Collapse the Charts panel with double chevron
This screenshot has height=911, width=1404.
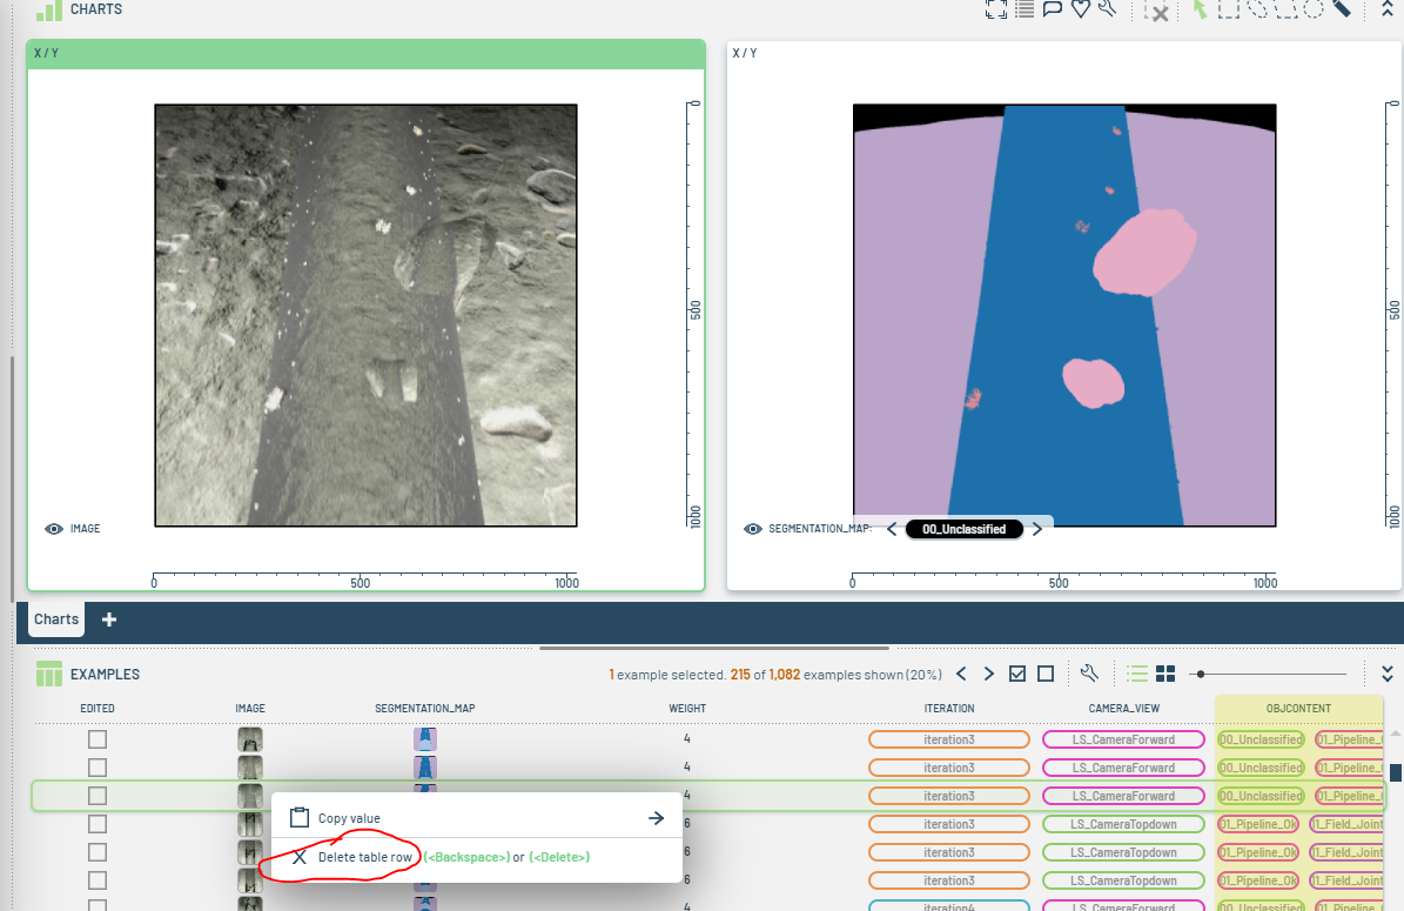1387,9
